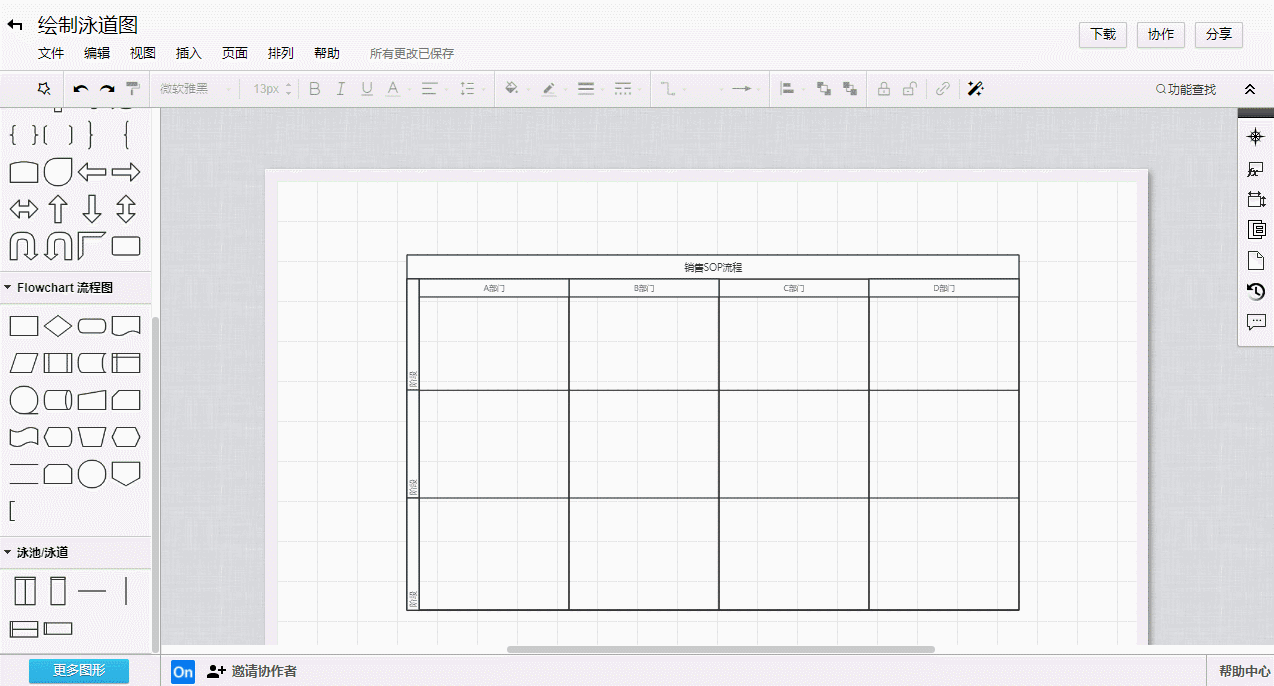Open the history panel on the right sidebar

click(x=1255, y=290)
